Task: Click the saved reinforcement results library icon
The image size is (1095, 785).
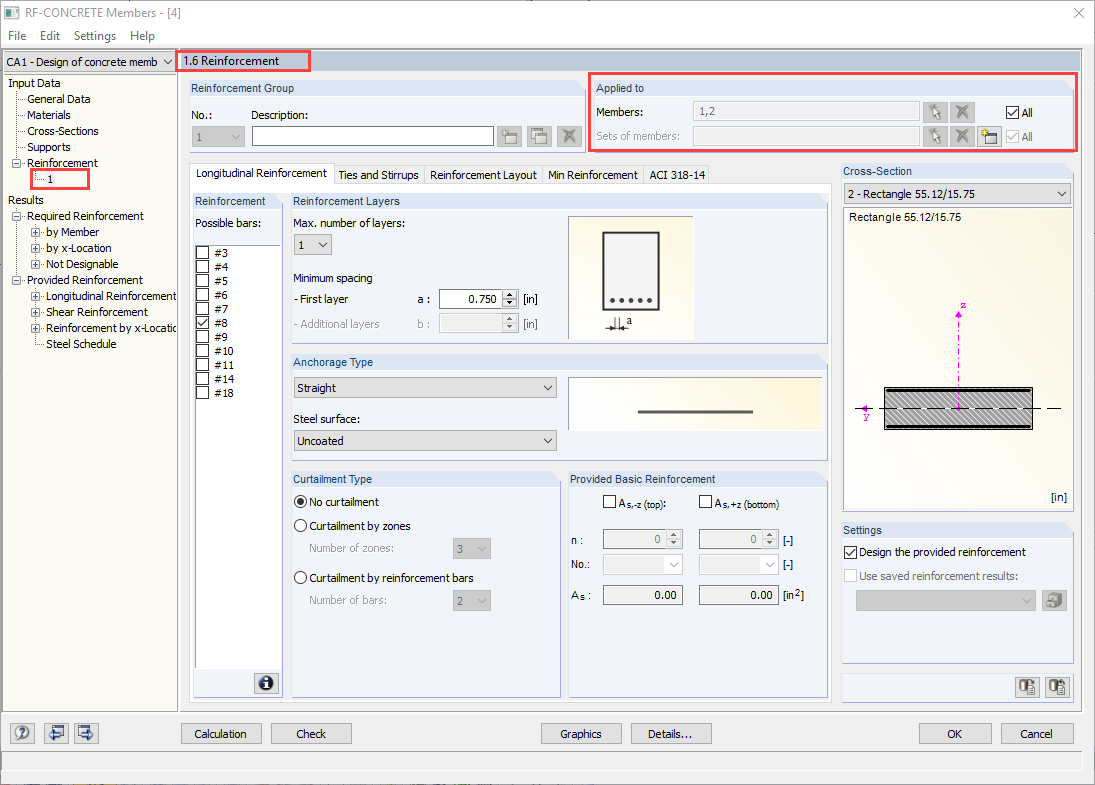Action: pos(1054,600)
